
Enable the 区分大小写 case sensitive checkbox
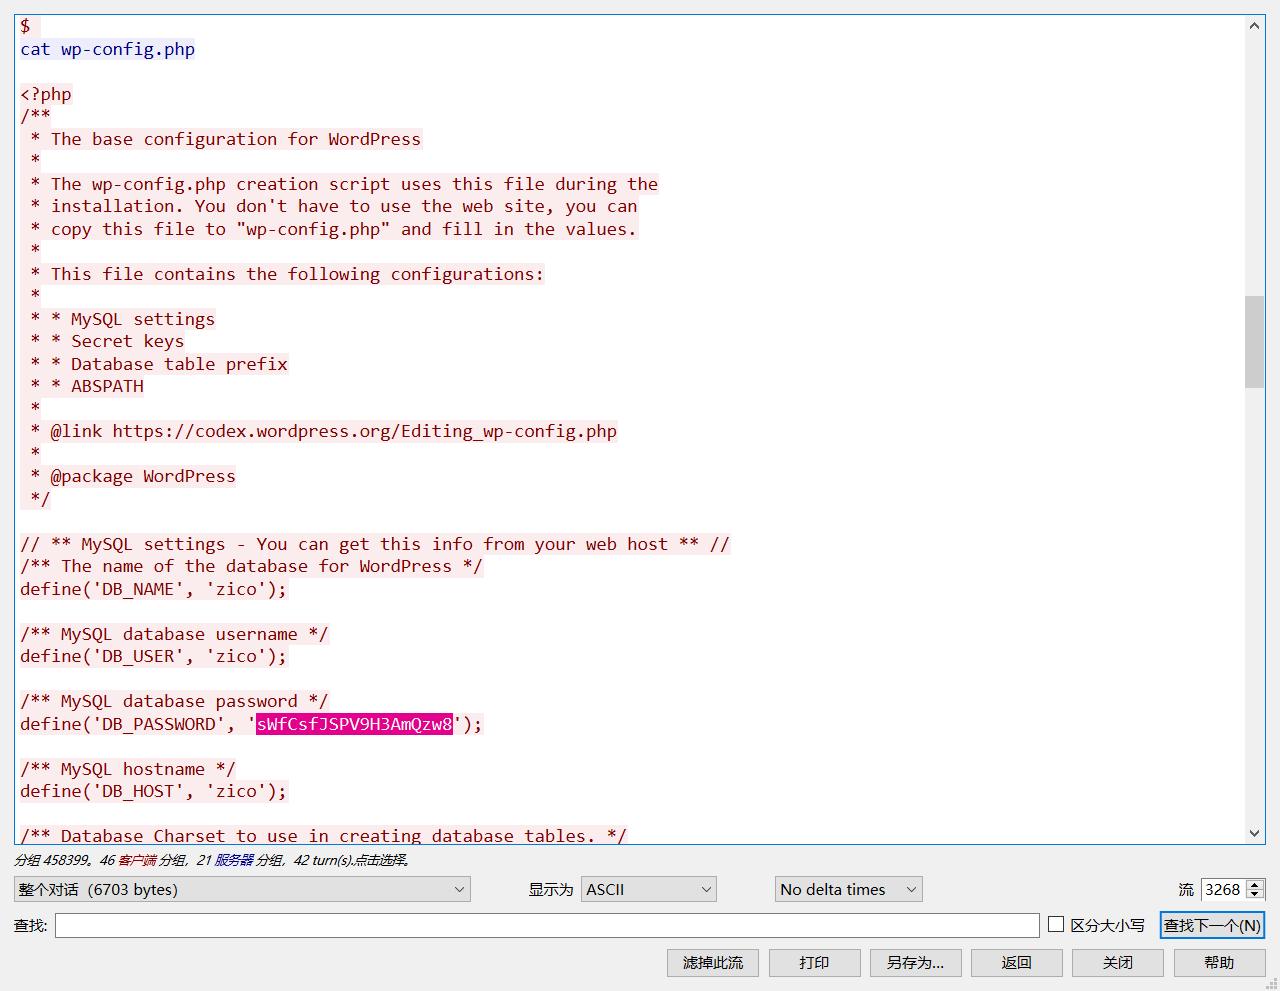[x=1056, y=924]
